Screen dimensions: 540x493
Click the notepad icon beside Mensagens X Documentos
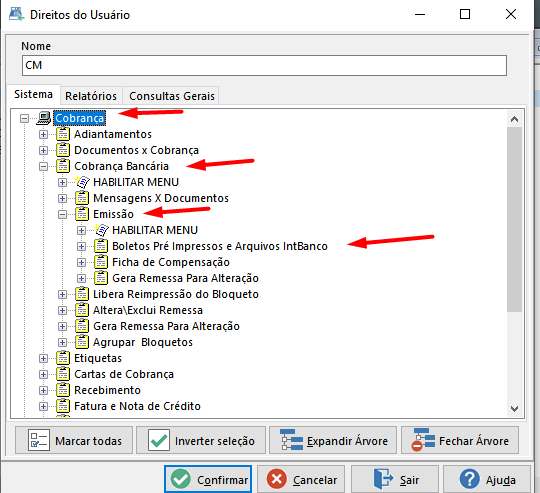tap(82, 198)
